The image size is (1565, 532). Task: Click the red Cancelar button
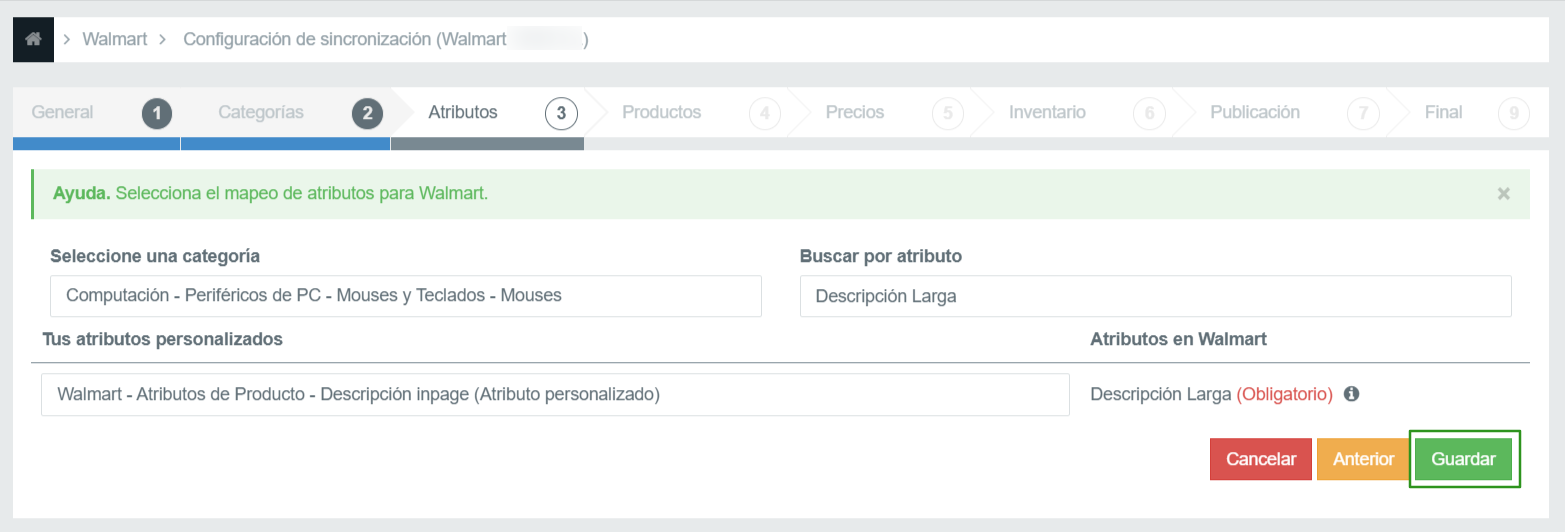coord(1261,459)
